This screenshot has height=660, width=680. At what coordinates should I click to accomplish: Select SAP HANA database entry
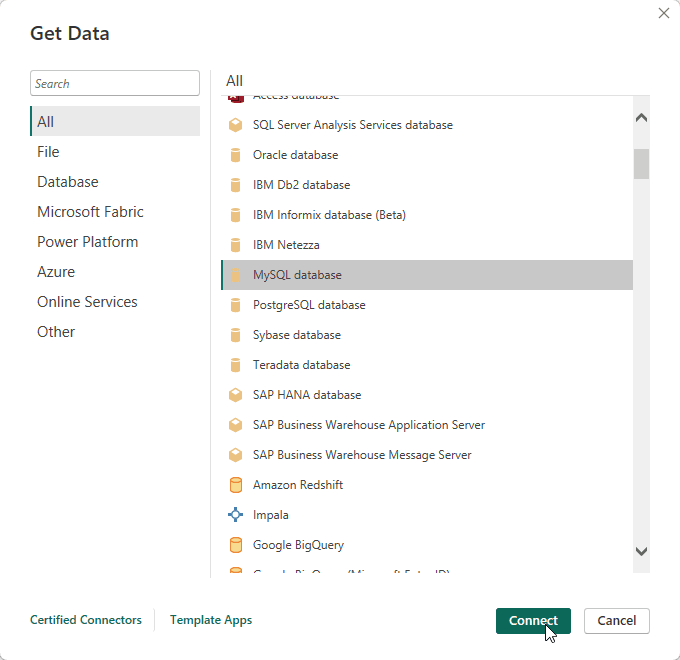[x=427, y=395]
